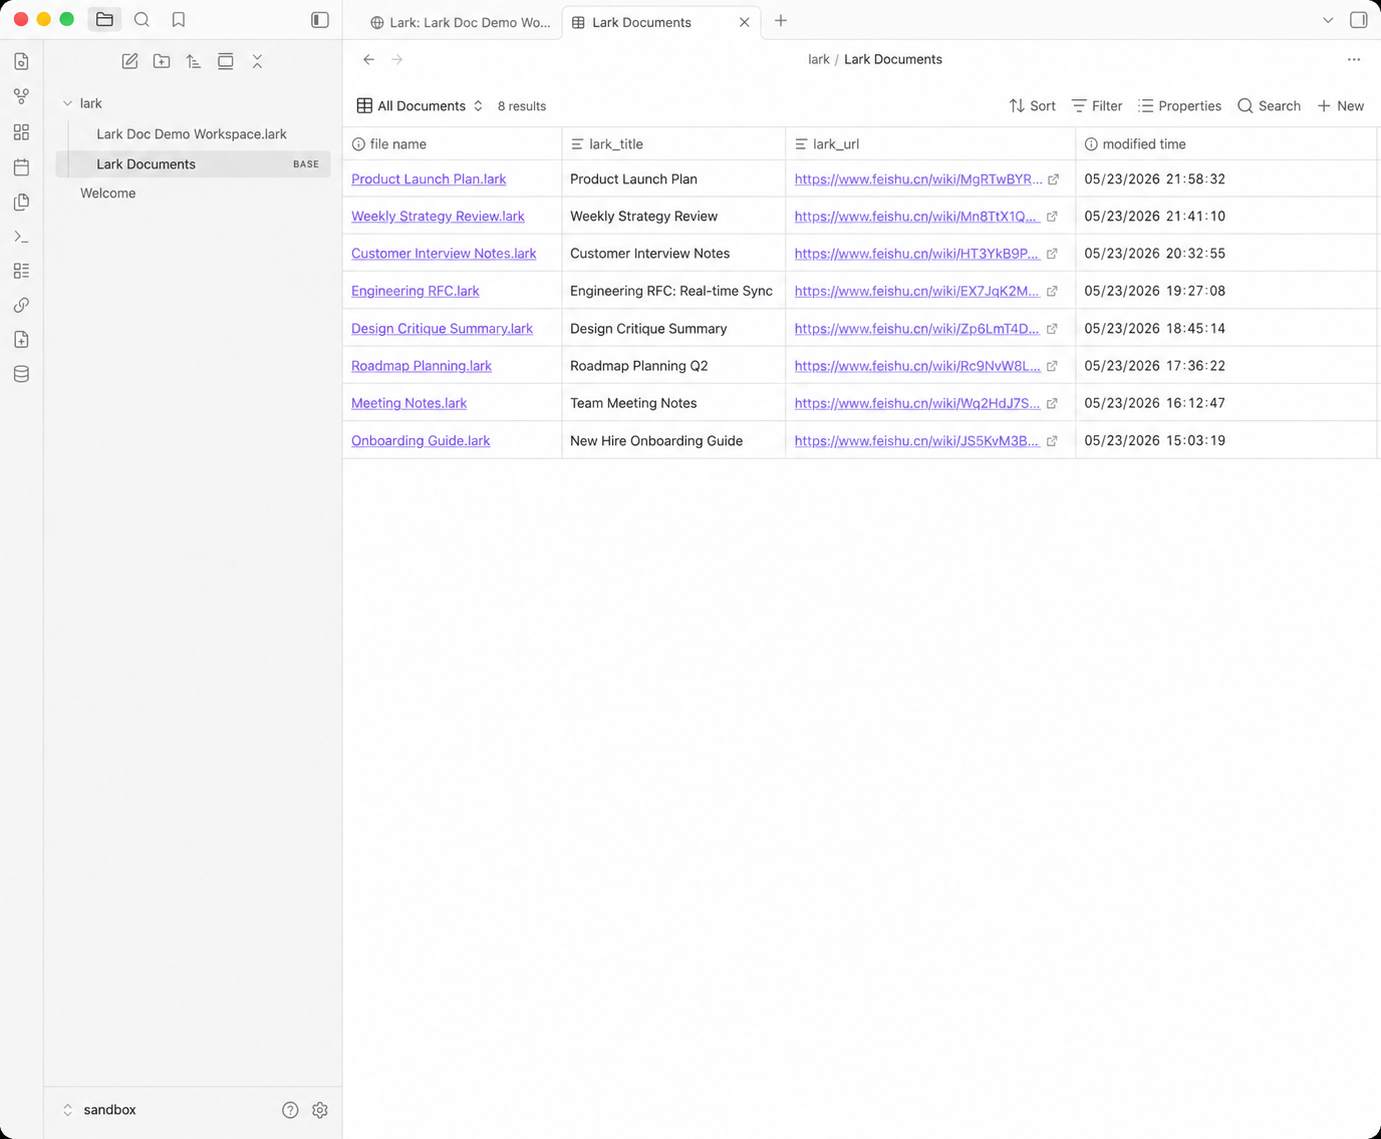Click the checklist-style list ribbon icon
Viewport: 1381px width, 1139px height.
[21, 271]
